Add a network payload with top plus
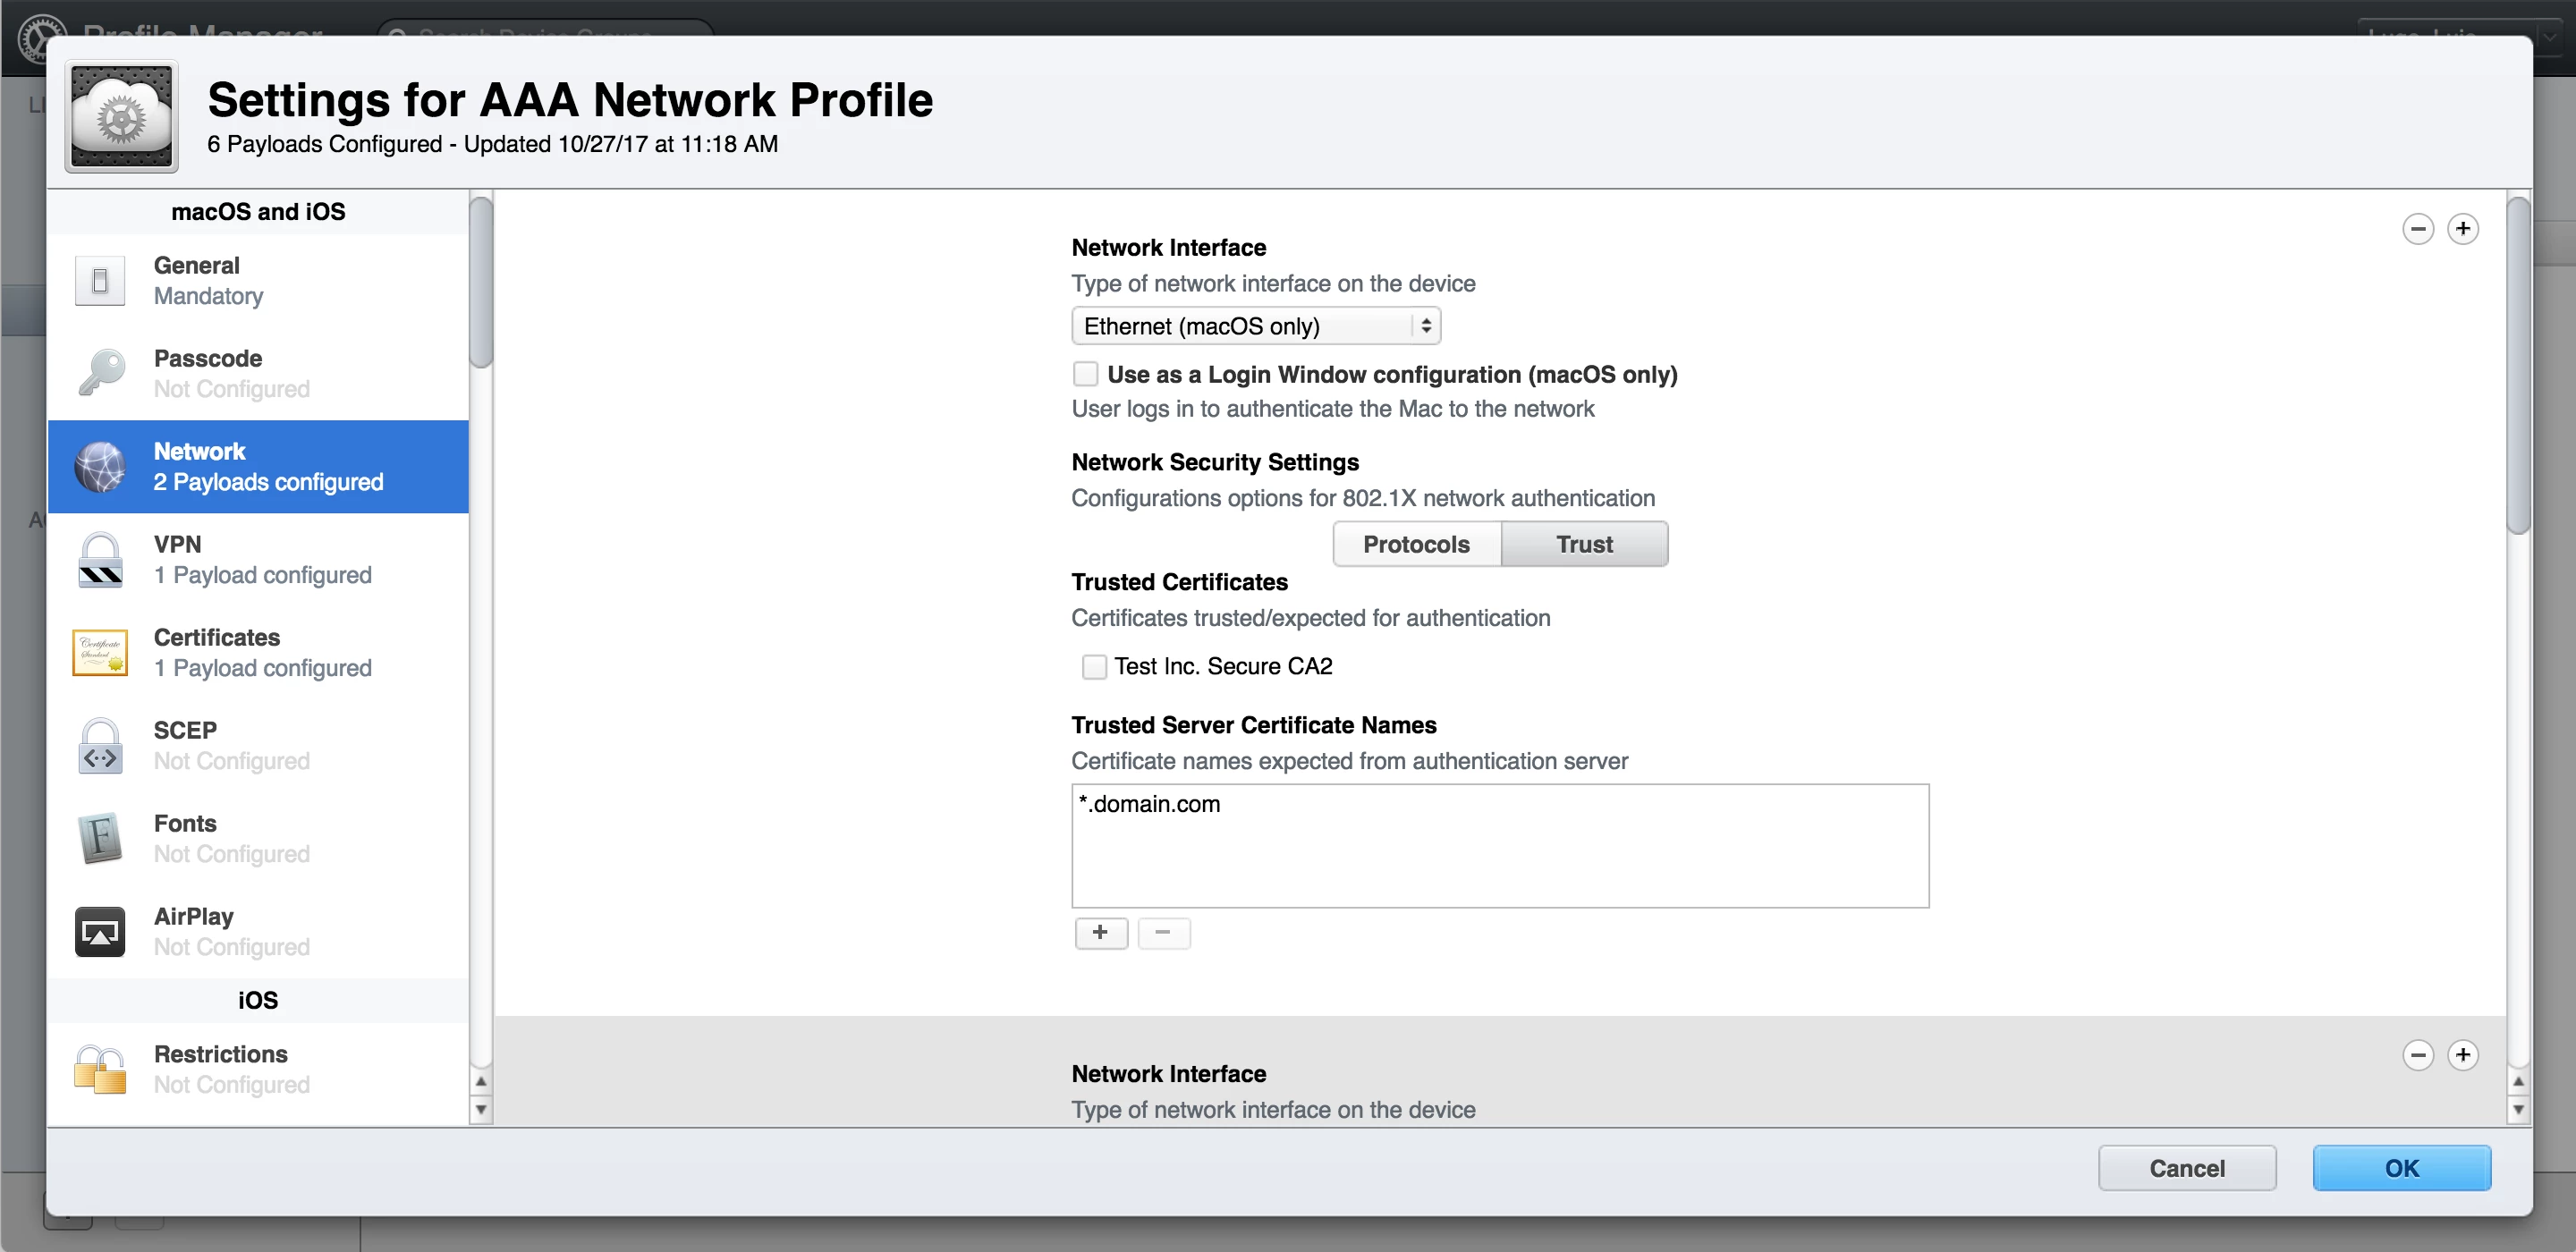This screenshot has width=2576, height=1252. (2462, 229)
